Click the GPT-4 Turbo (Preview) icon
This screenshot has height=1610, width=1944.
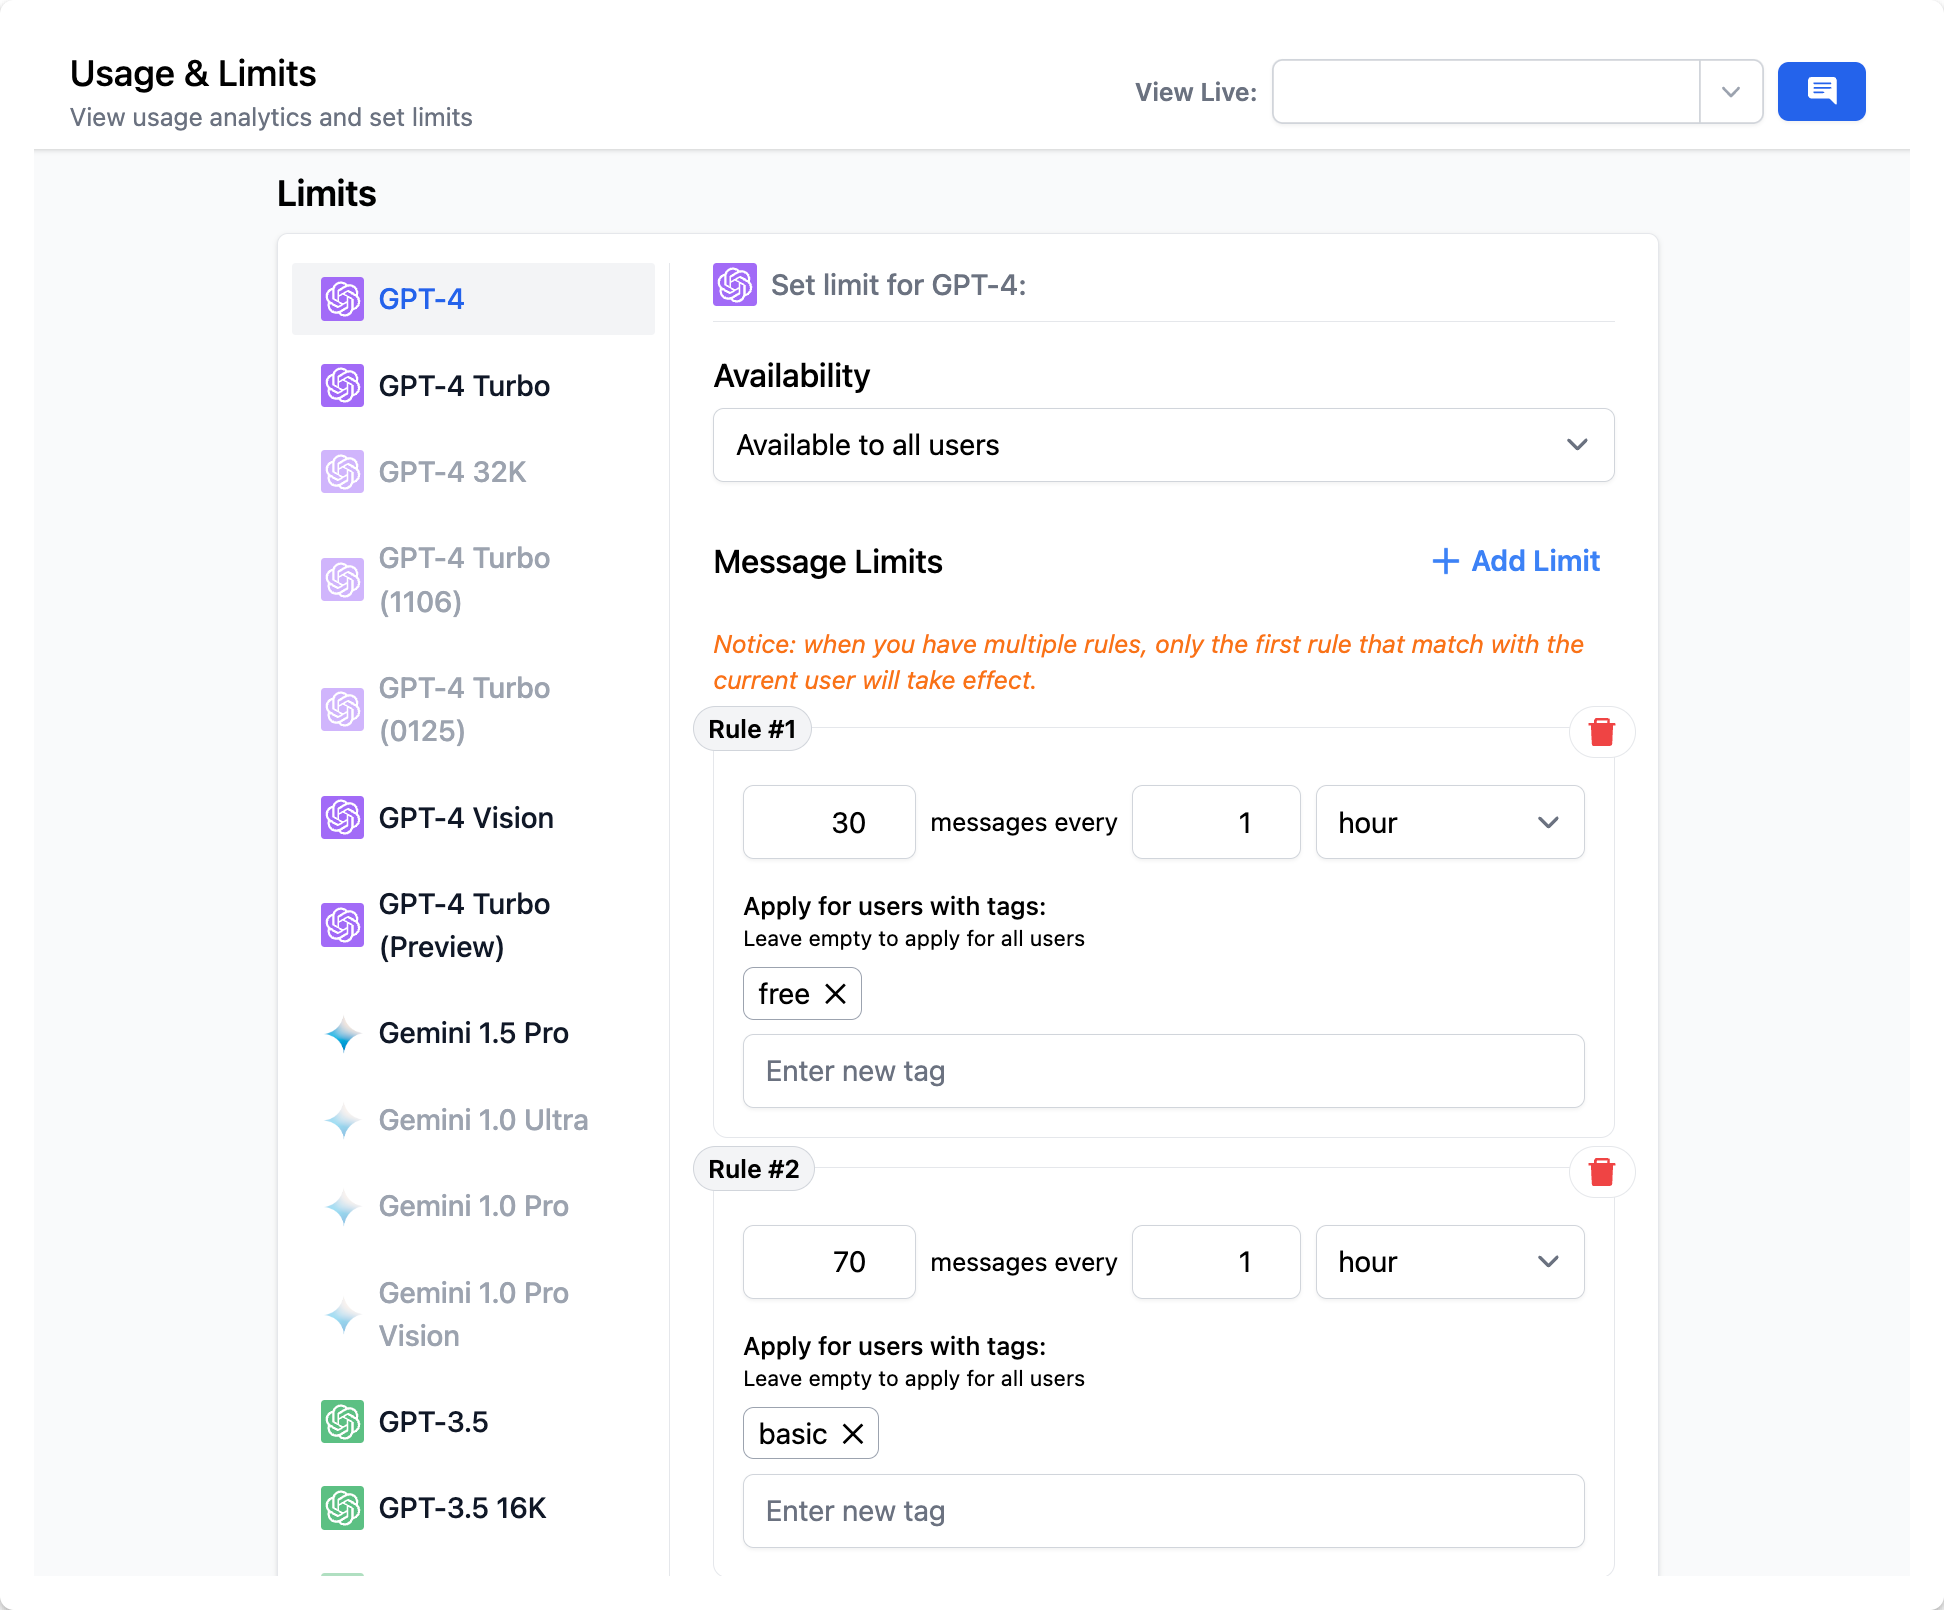coord(342,926)
